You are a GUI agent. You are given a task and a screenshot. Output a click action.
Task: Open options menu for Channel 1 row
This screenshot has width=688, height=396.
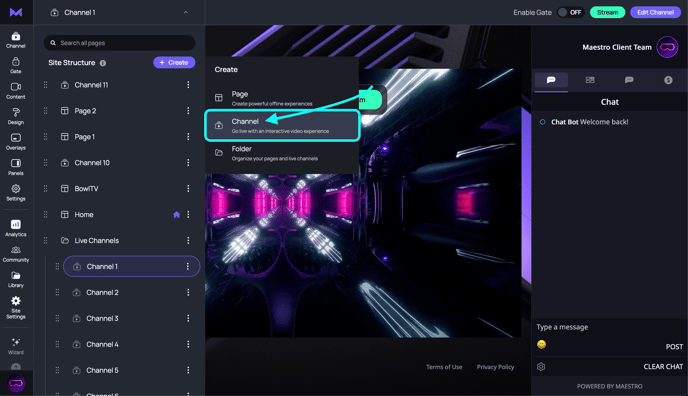188,266
